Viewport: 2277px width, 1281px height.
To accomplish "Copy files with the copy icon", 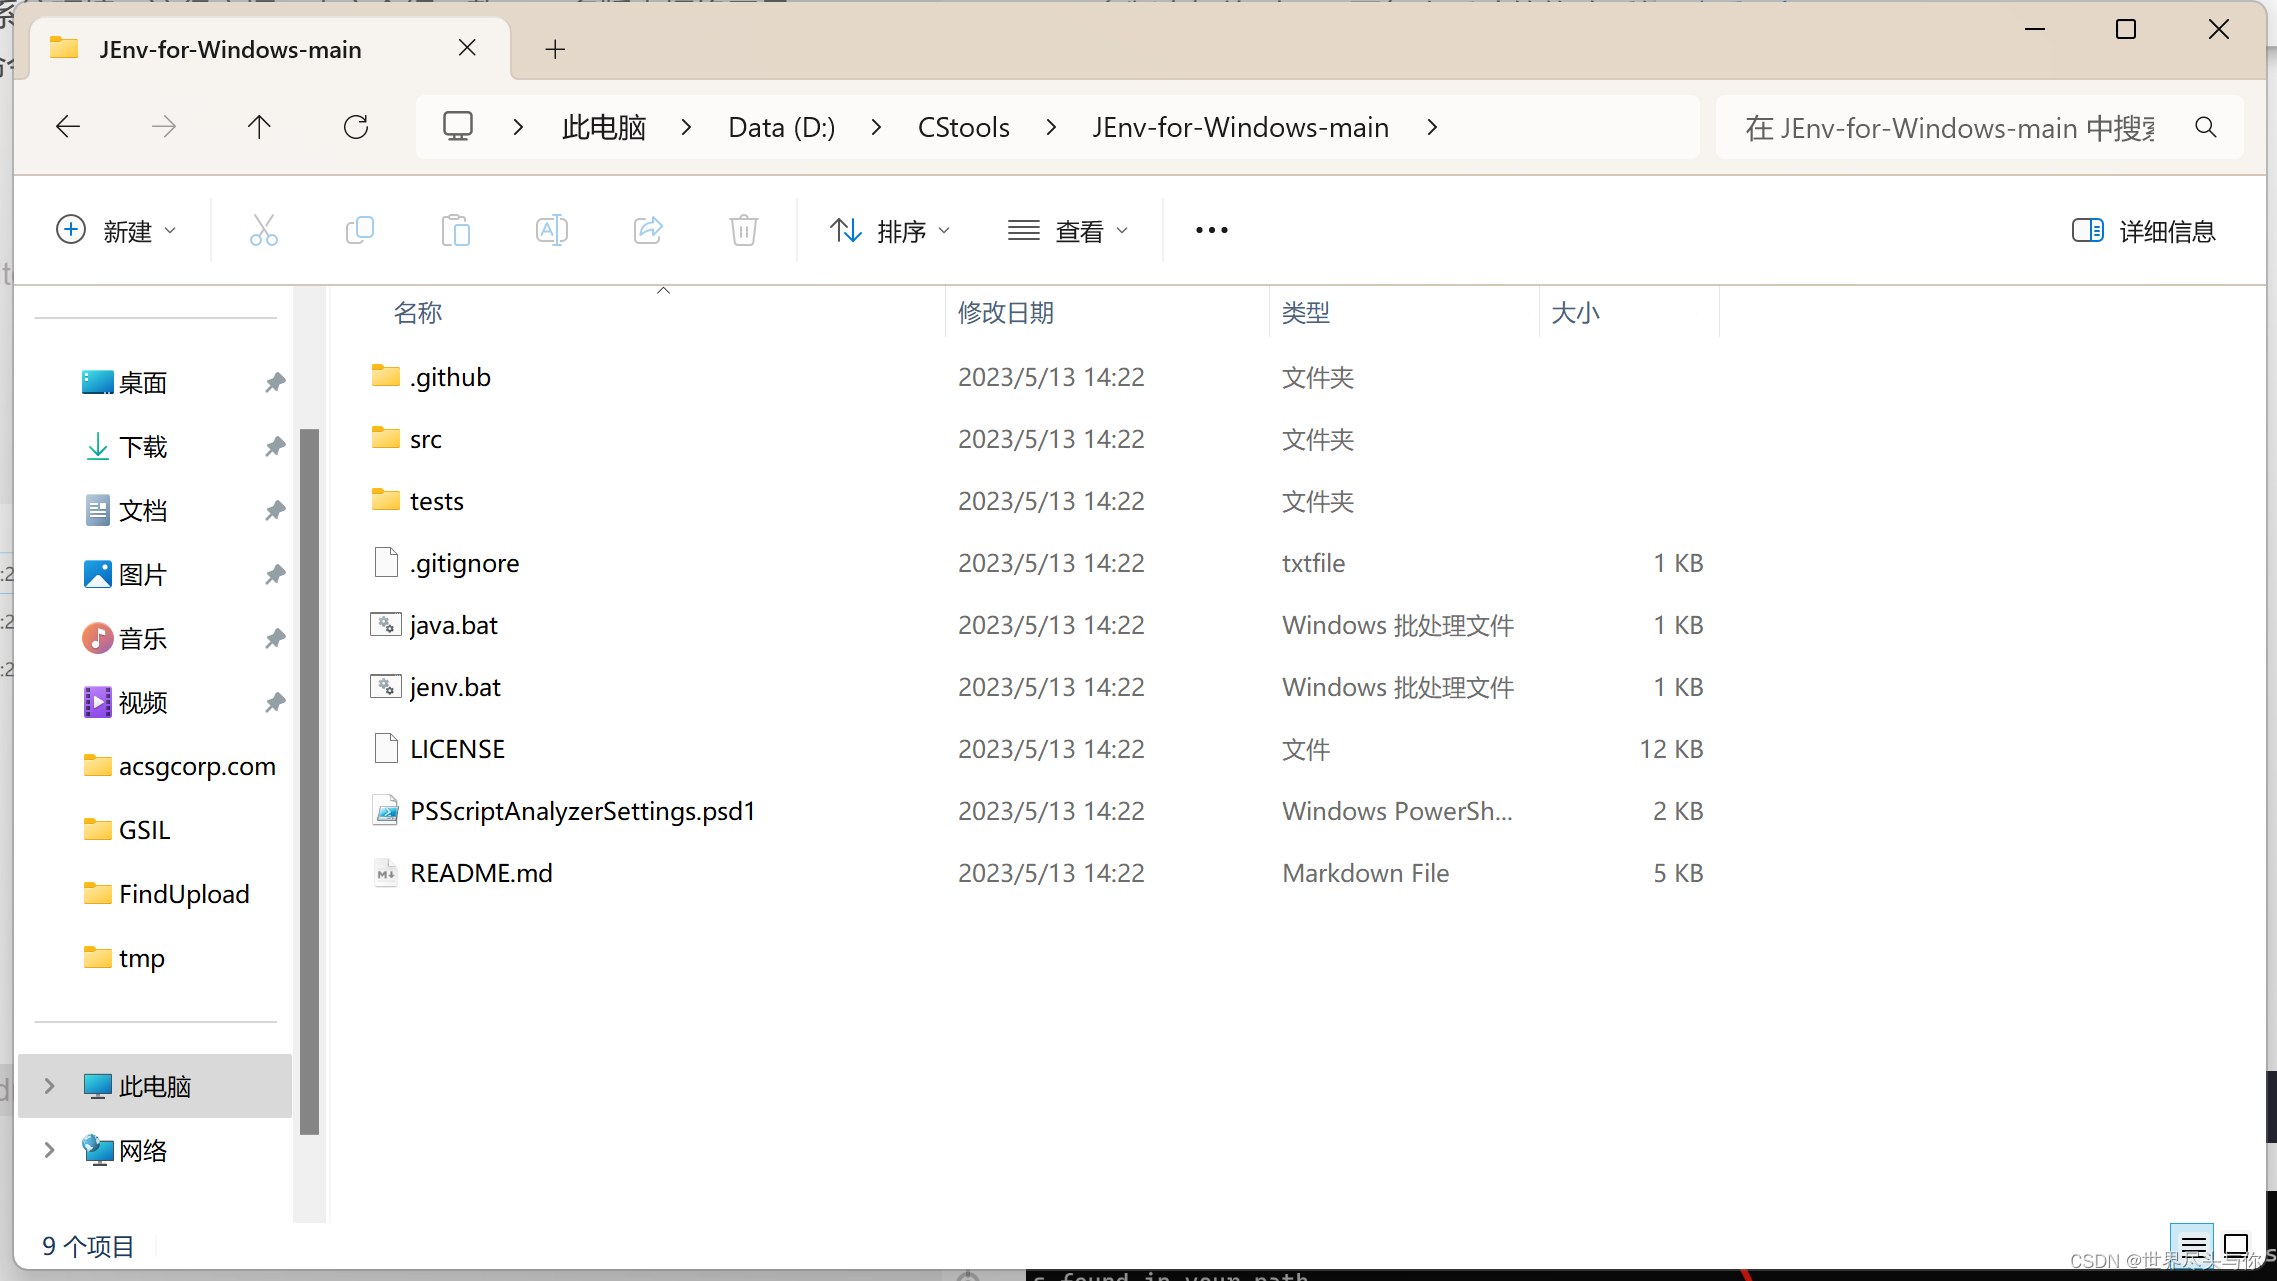I will [x=359, y=230].
